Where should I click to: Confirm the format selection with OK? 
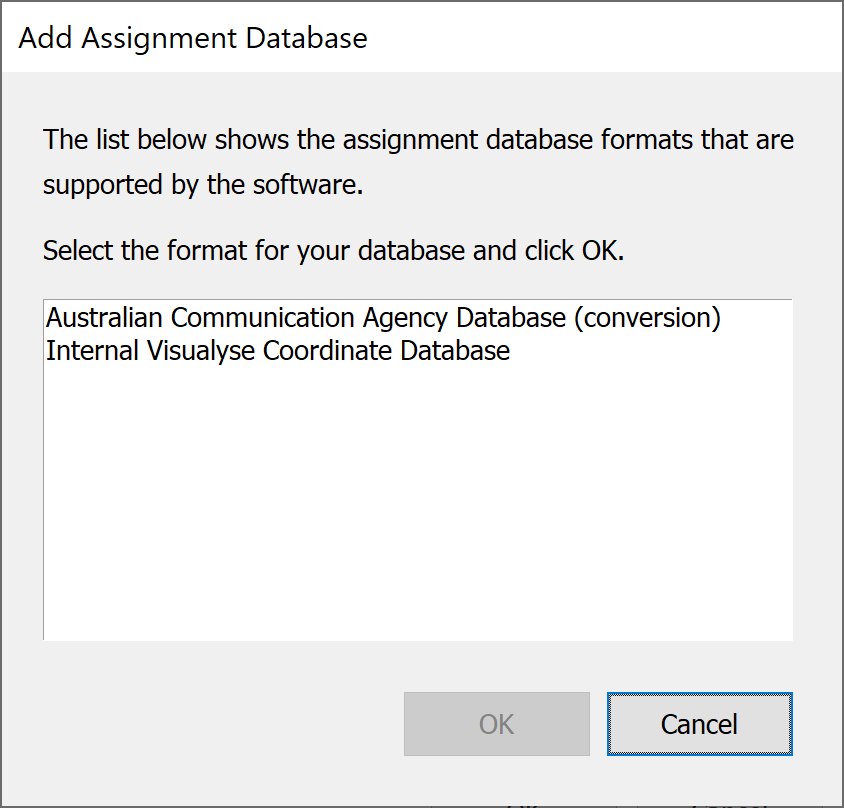click(x=497, y=724)
